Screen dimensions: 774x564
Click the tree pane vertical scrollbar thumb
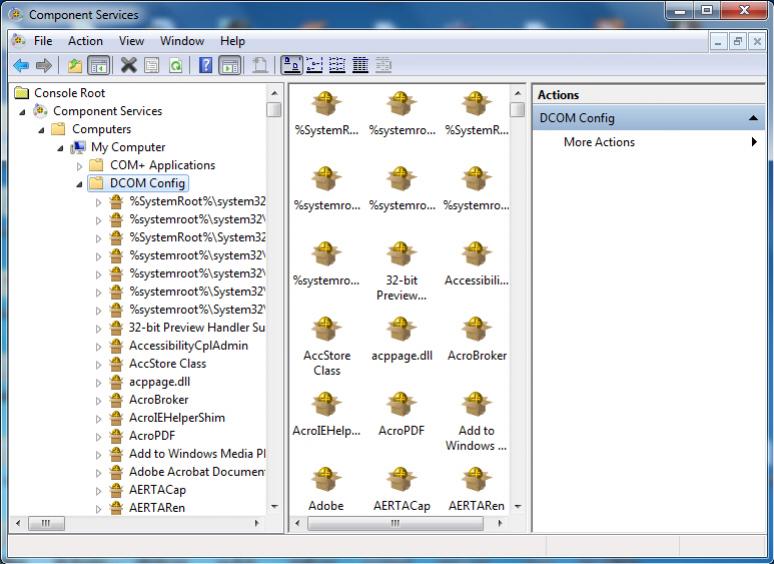[274, 109]
